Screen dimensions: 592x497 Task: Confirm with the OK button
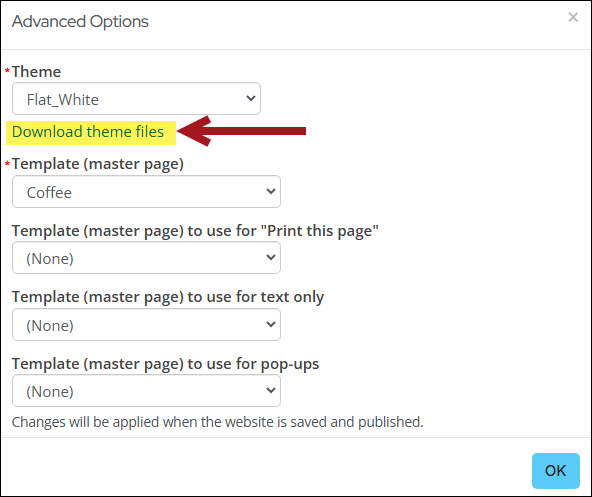(555, 471)
